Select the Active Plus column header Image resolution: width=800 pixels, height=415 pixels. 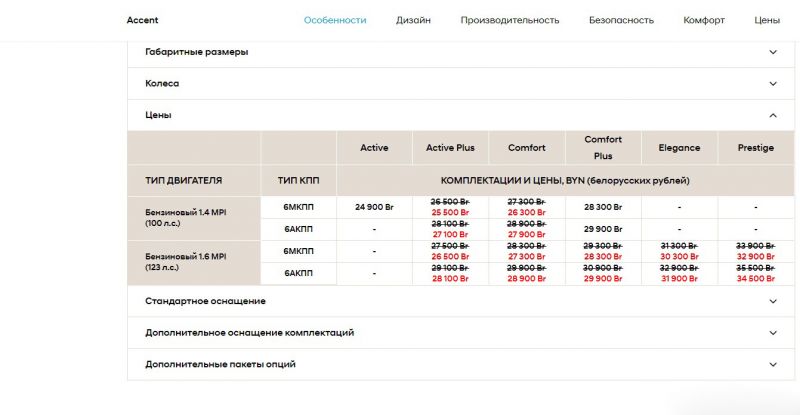(450, 148)
